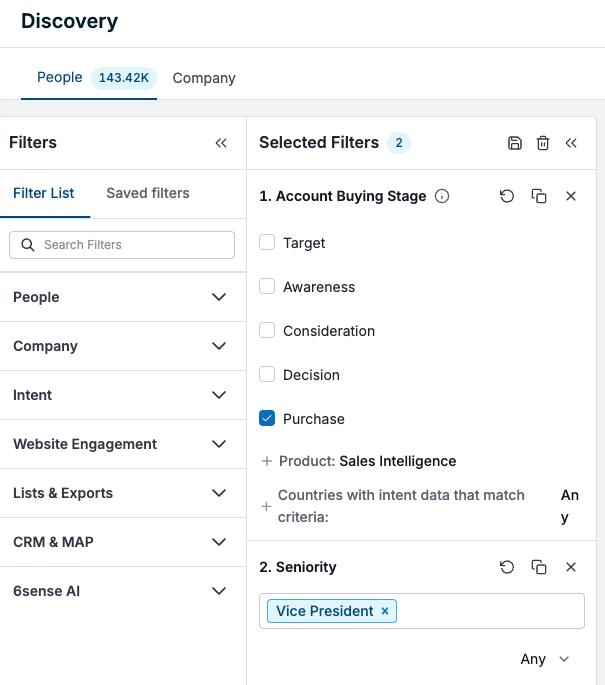This screenshot has width=605, height=685.
Task: Remove the Seniority filter
Action: coord(571,567)
